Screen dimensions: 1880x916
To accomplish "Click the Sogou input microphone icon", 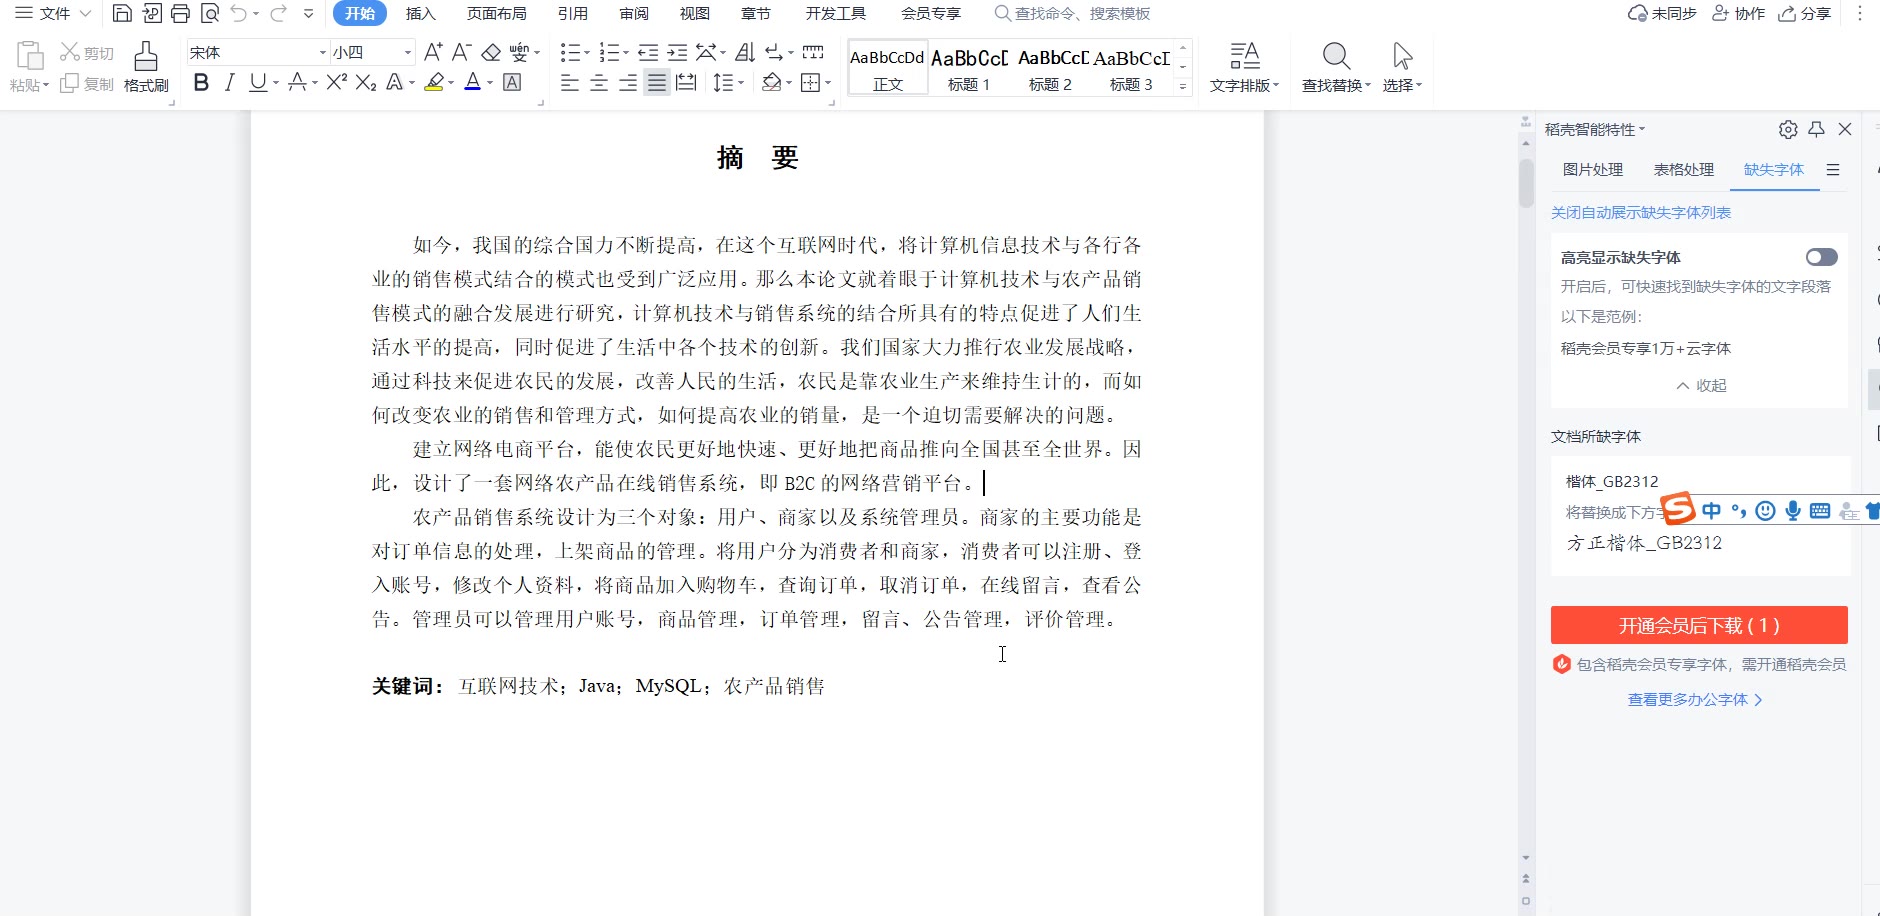I will point(1793,511).
